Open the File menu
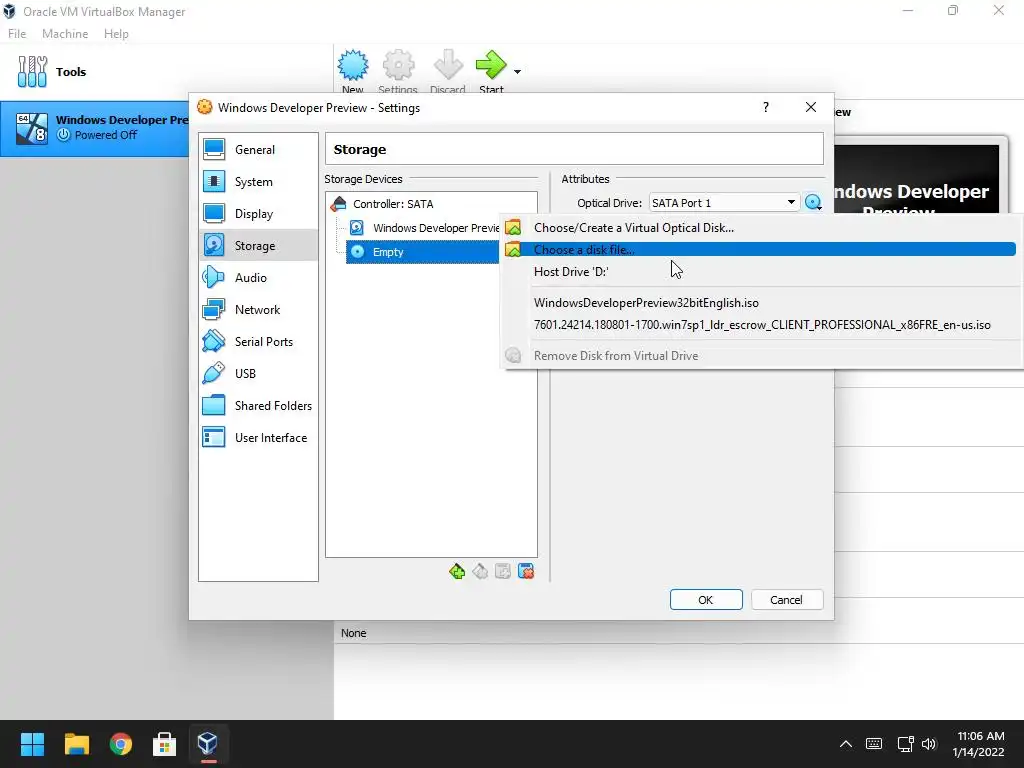 click(17, 33)
